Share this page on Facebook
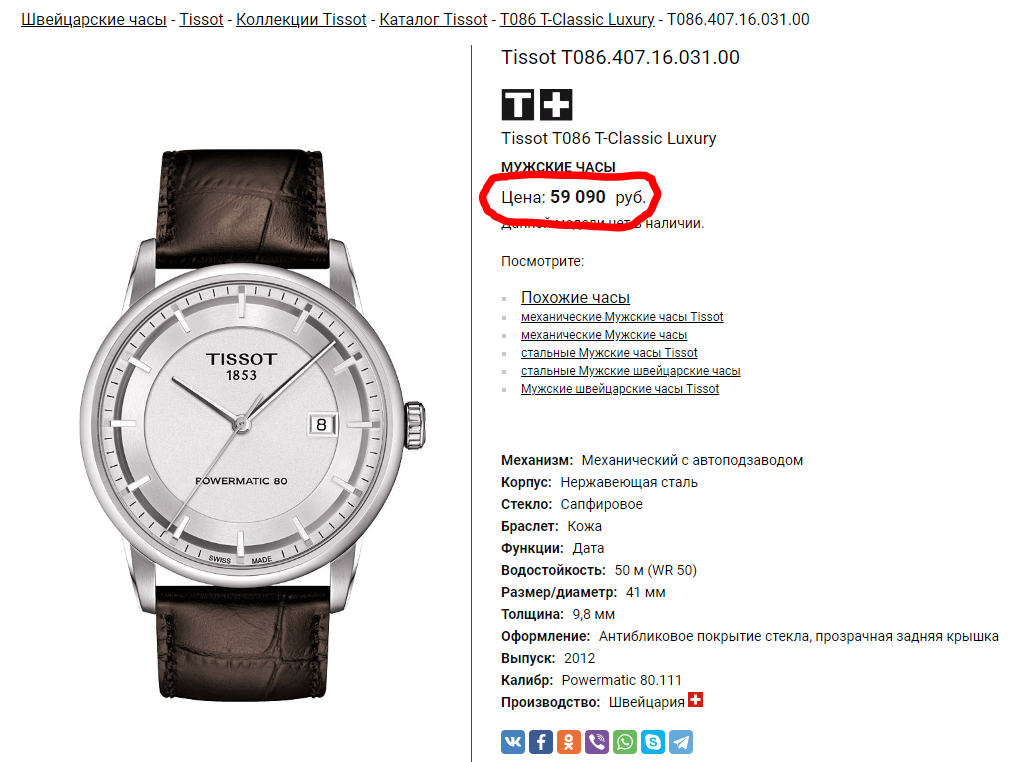The width and height of the screenshot is (1011, 762). click(541, 742)
